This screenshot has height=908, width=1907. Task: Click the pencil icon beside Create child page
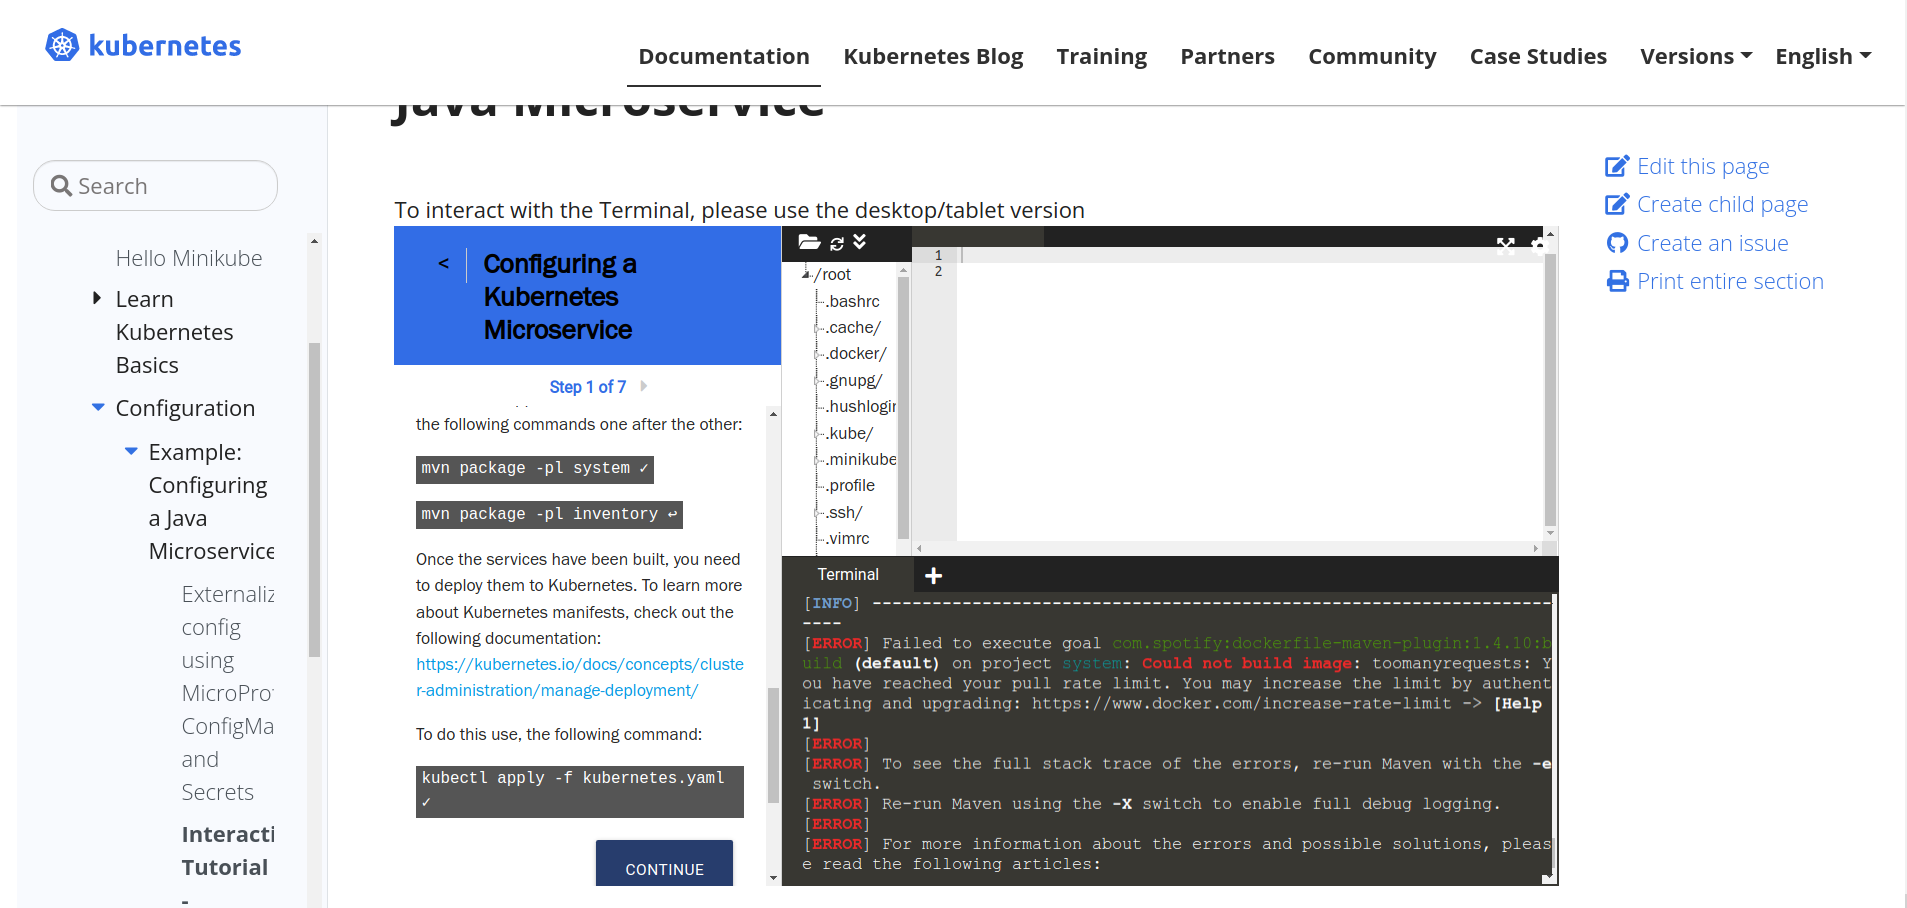pos(1616,203)
